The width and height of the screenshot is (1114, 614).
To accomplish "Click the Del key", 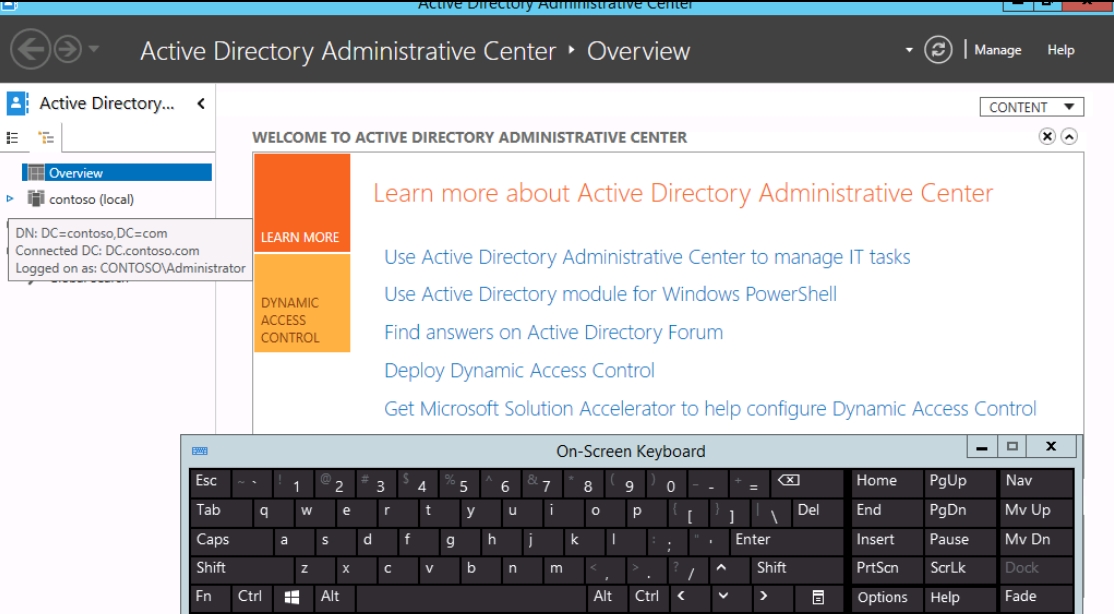I will click(x=818, y=511).
